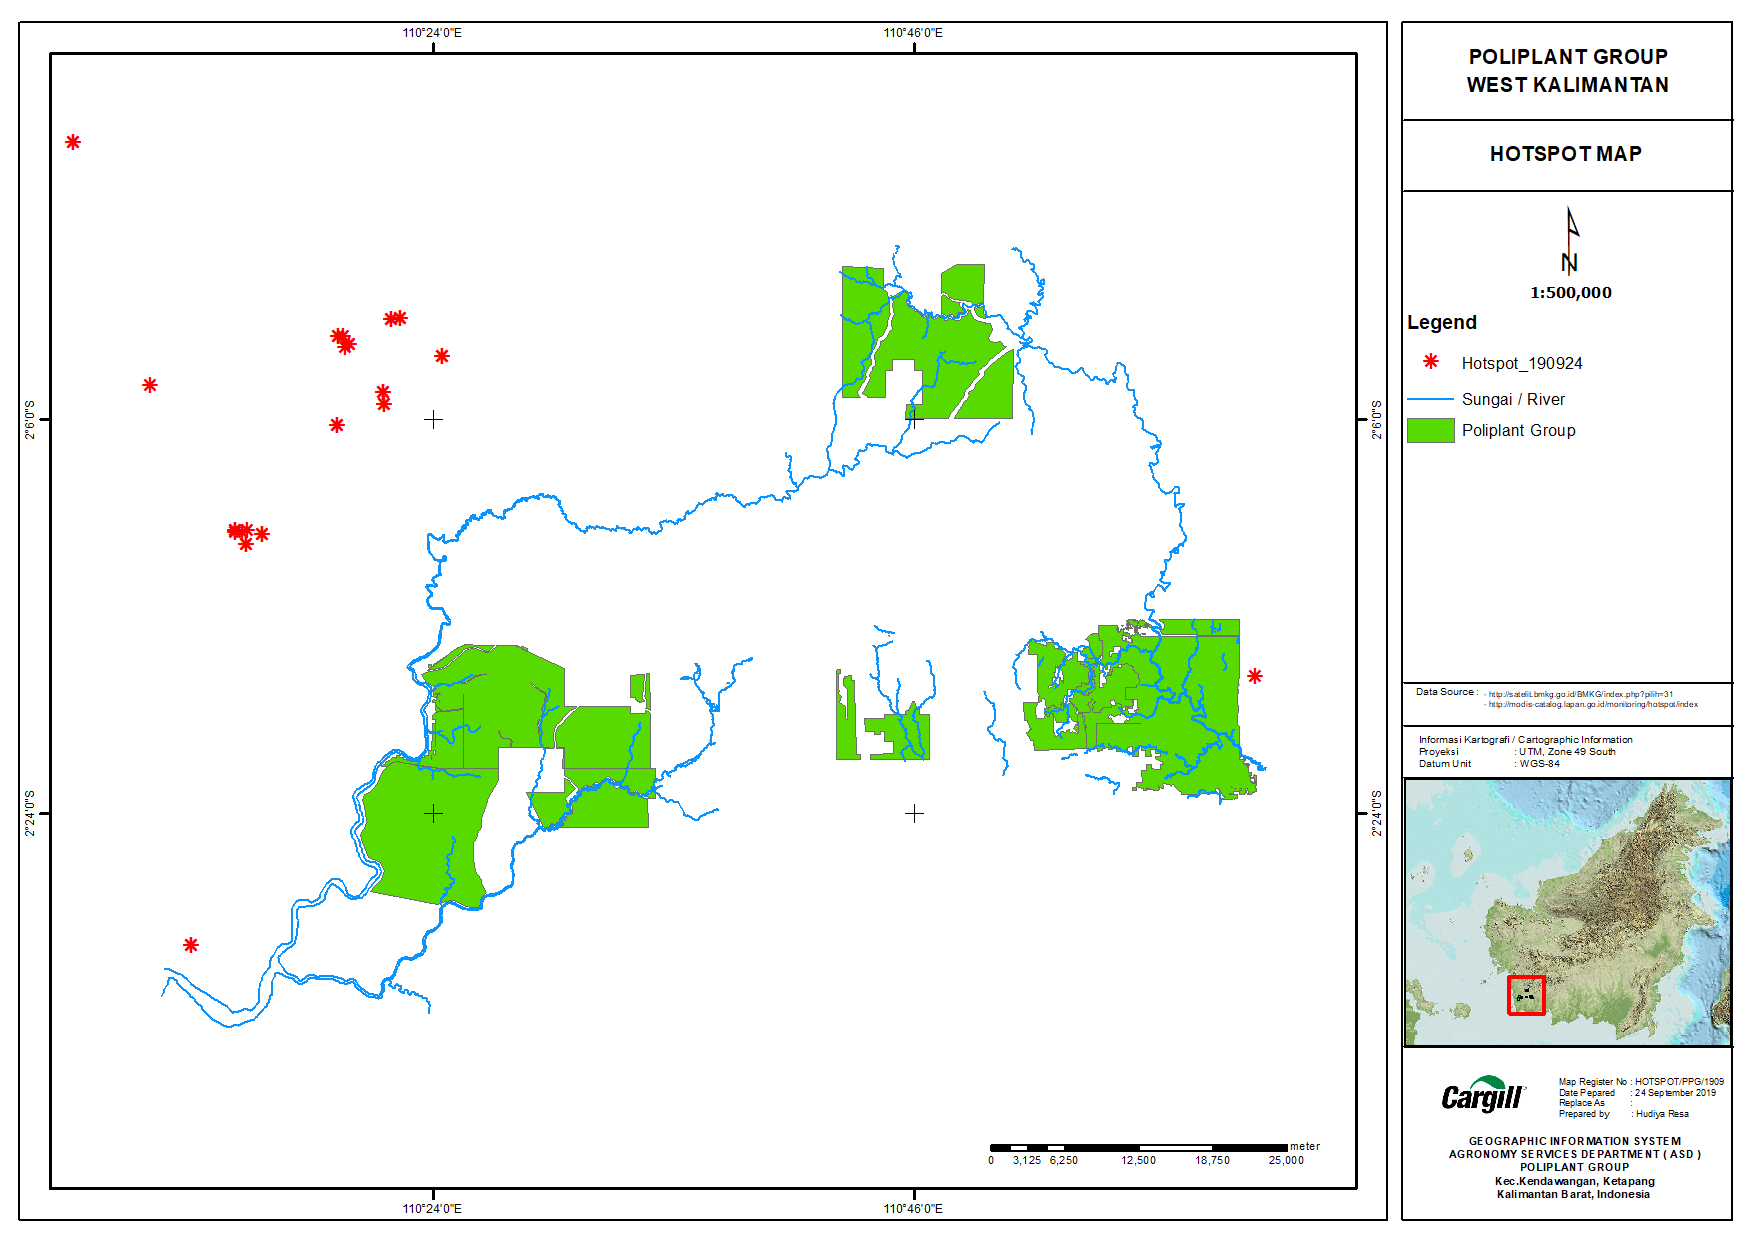Click the 1:500,000 scale text
This screenshot has height=1241, width=1753.
(1571, 293)
